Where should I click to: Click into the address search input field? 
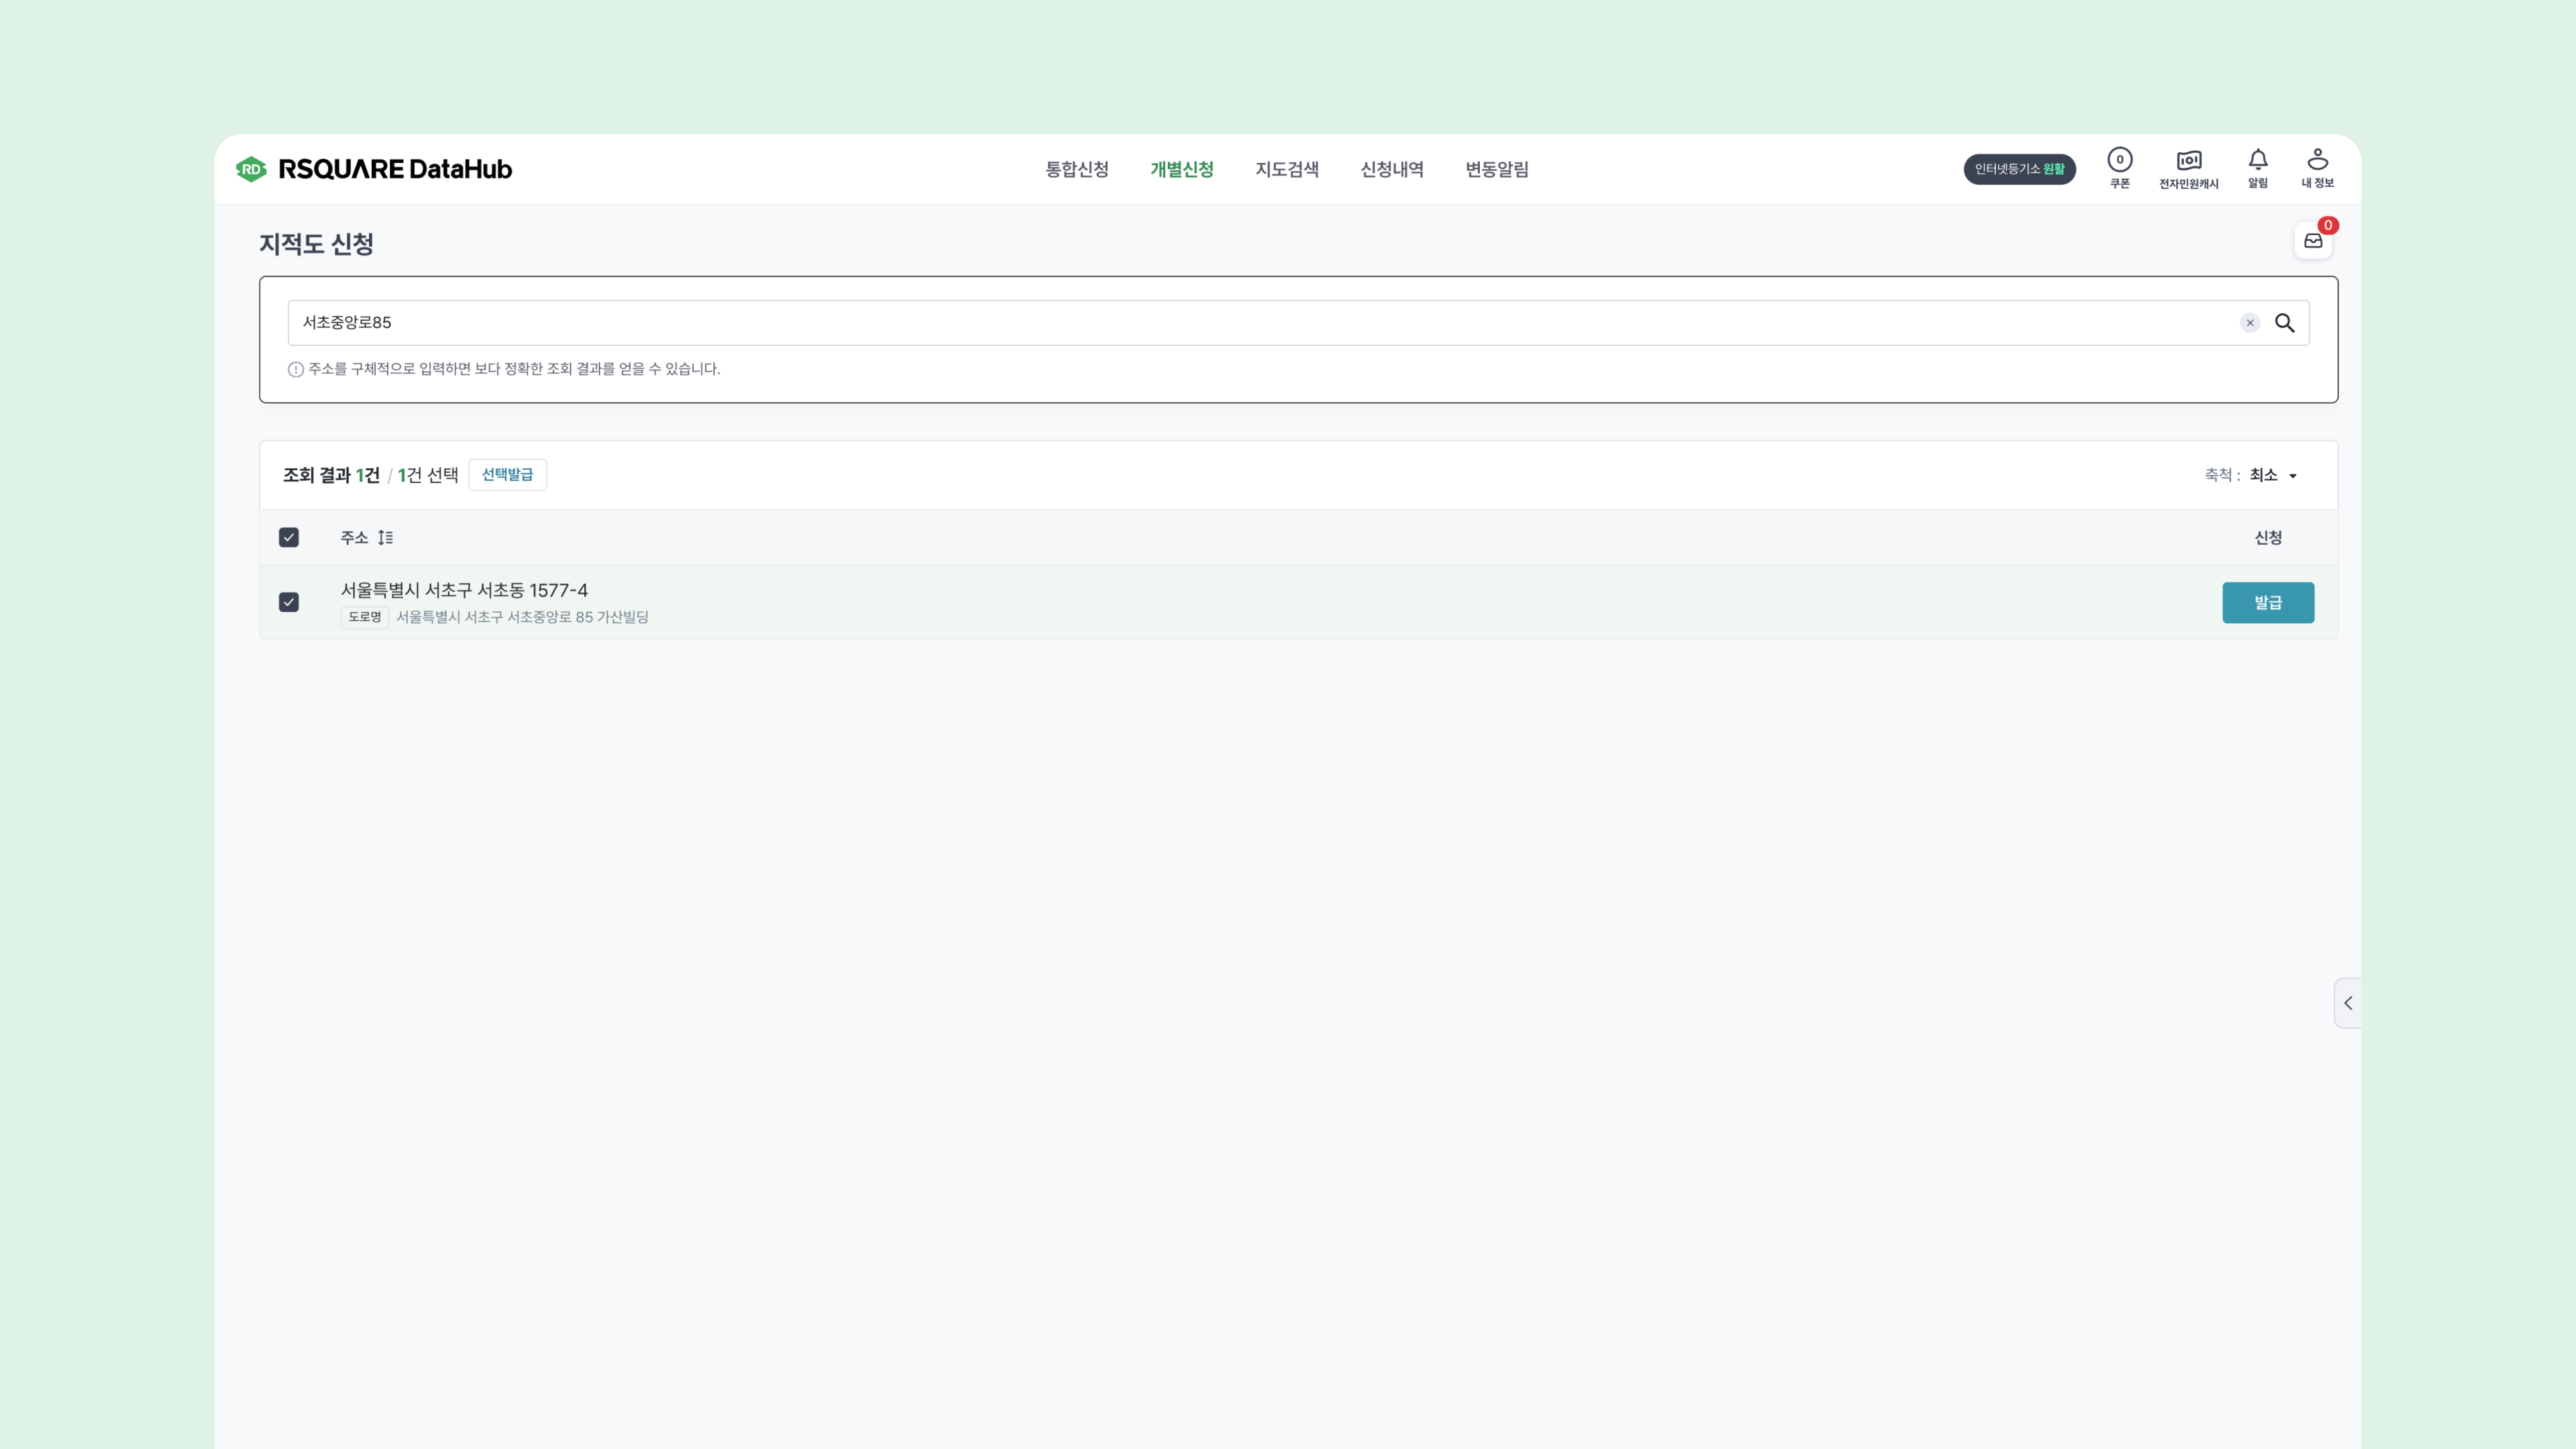[x=1200, y=323]
